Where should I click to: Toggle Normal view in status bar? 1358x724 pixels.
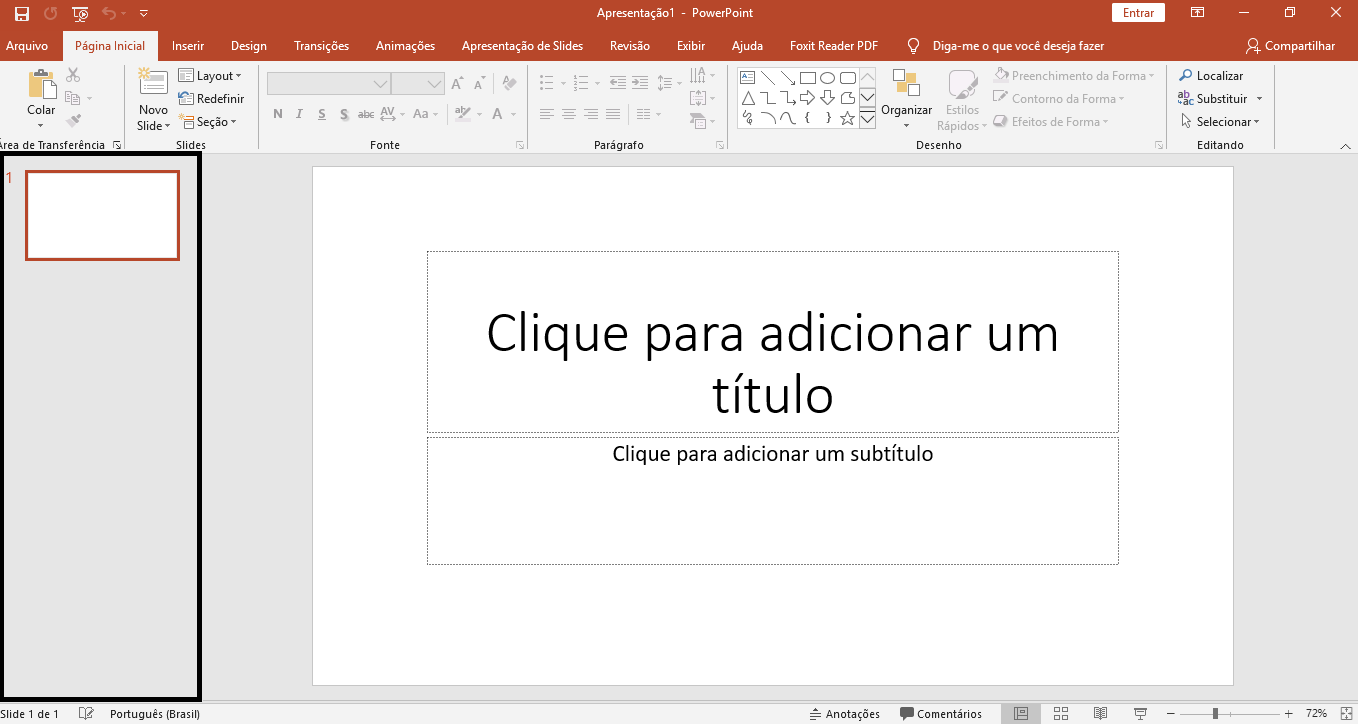coord(1020,713)
